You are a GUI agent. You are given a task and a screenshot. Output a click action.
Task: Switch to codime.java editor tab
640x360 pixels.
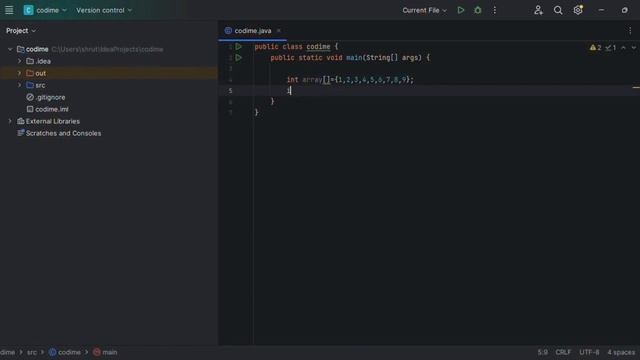253,31
